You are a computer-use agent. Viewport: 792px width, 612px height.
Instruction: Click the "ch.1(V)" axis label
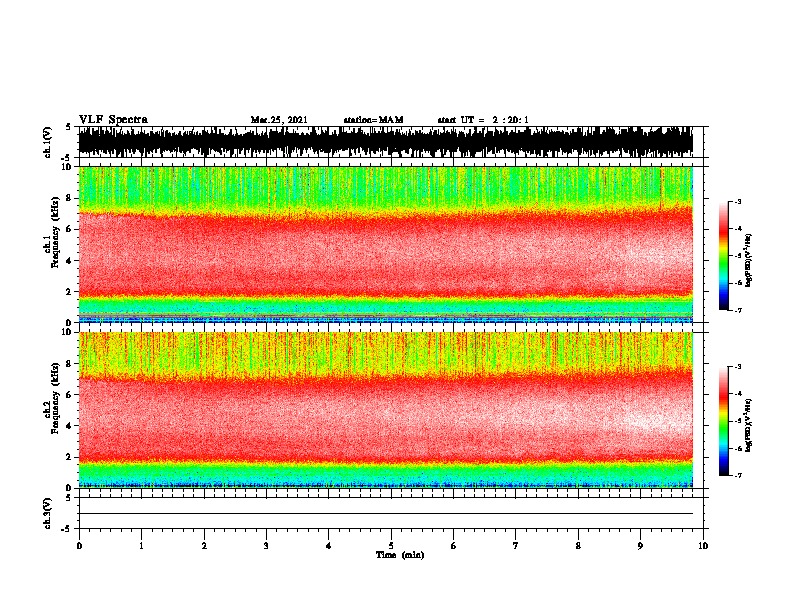tap(48, 142)
